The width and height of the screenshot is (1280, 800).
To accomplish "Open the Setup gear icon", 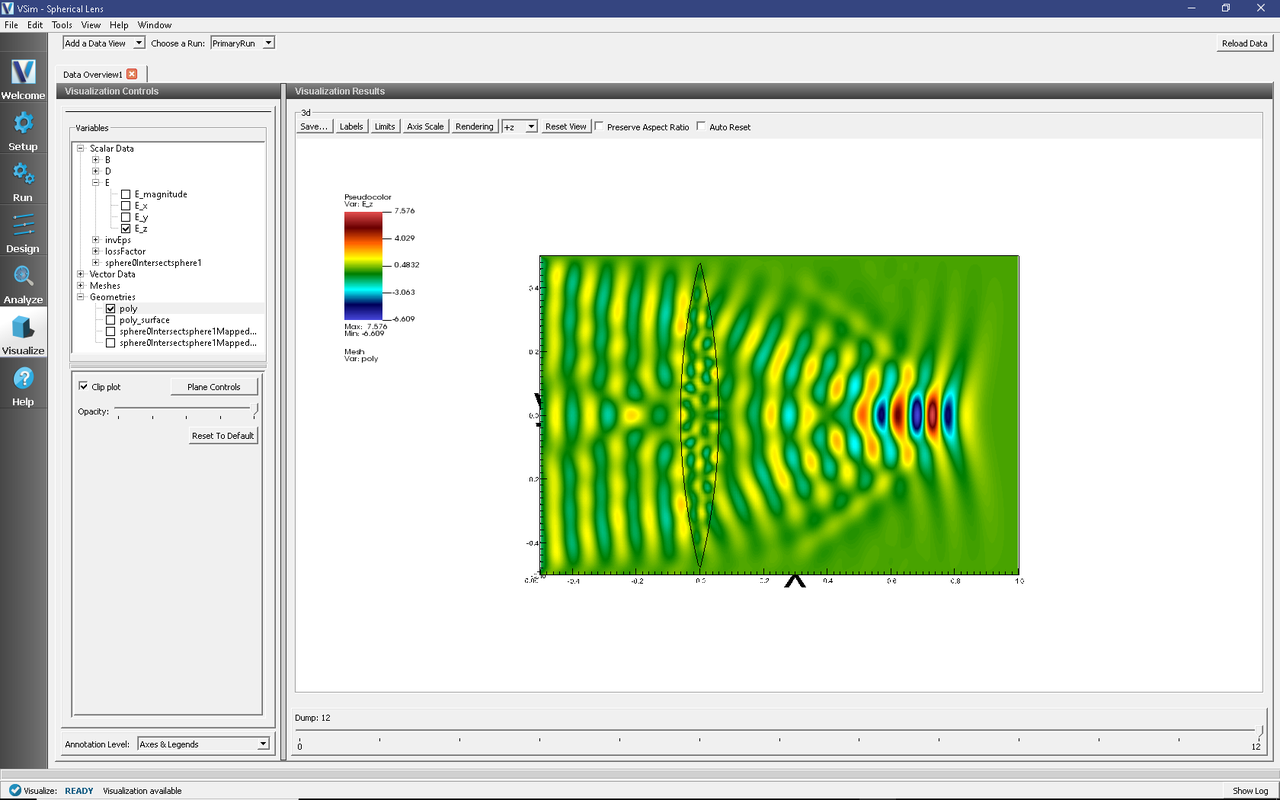I will click(x=23, y=129).
